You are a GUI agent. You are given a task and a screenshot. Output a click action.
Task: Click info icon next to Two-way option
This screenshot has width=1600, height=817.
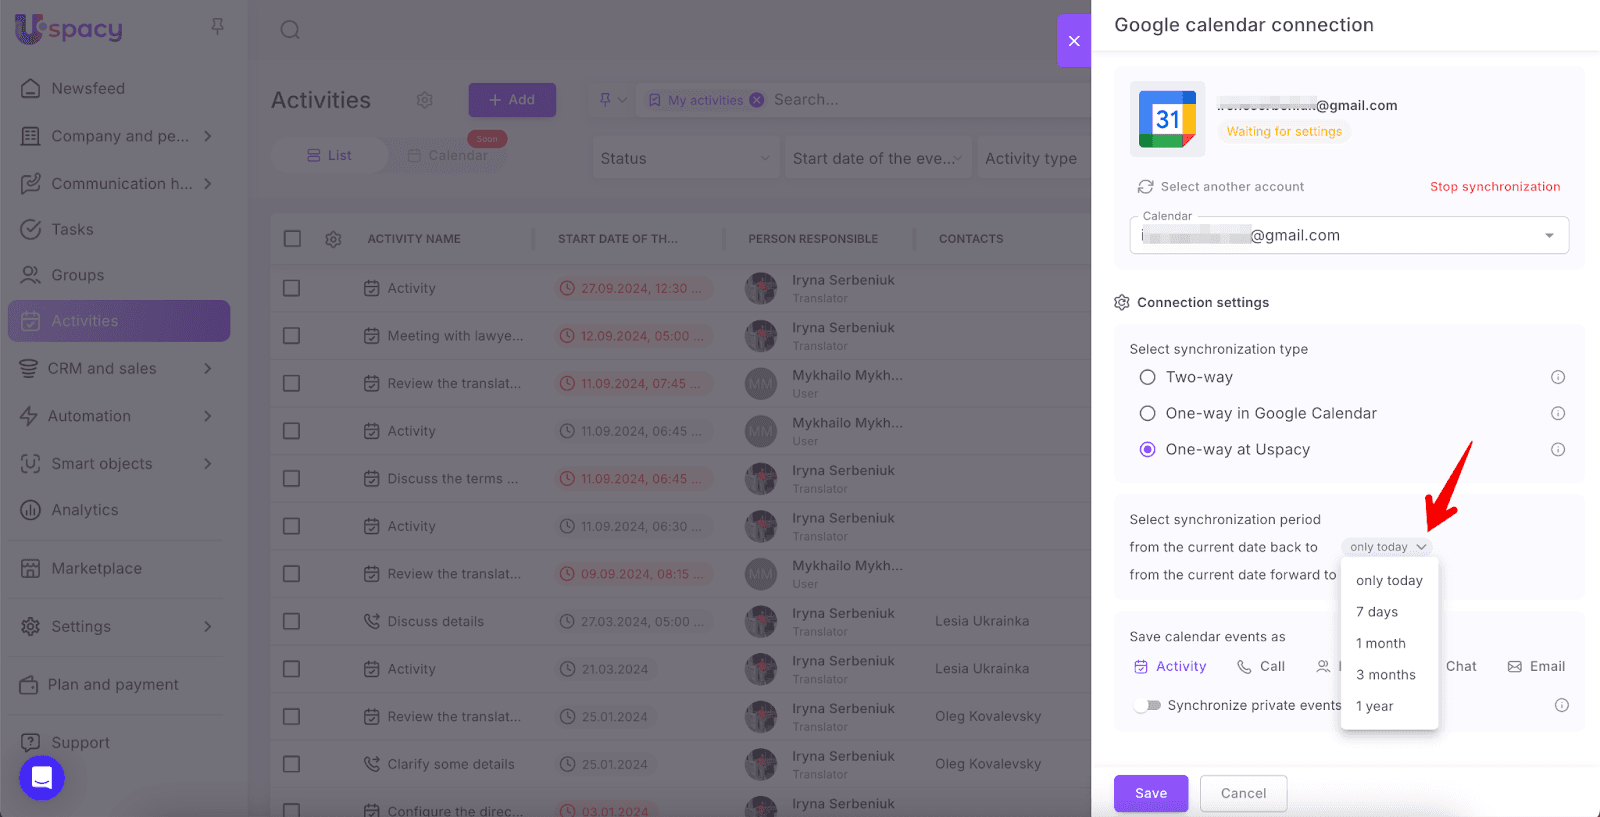tap(1557, 377)
